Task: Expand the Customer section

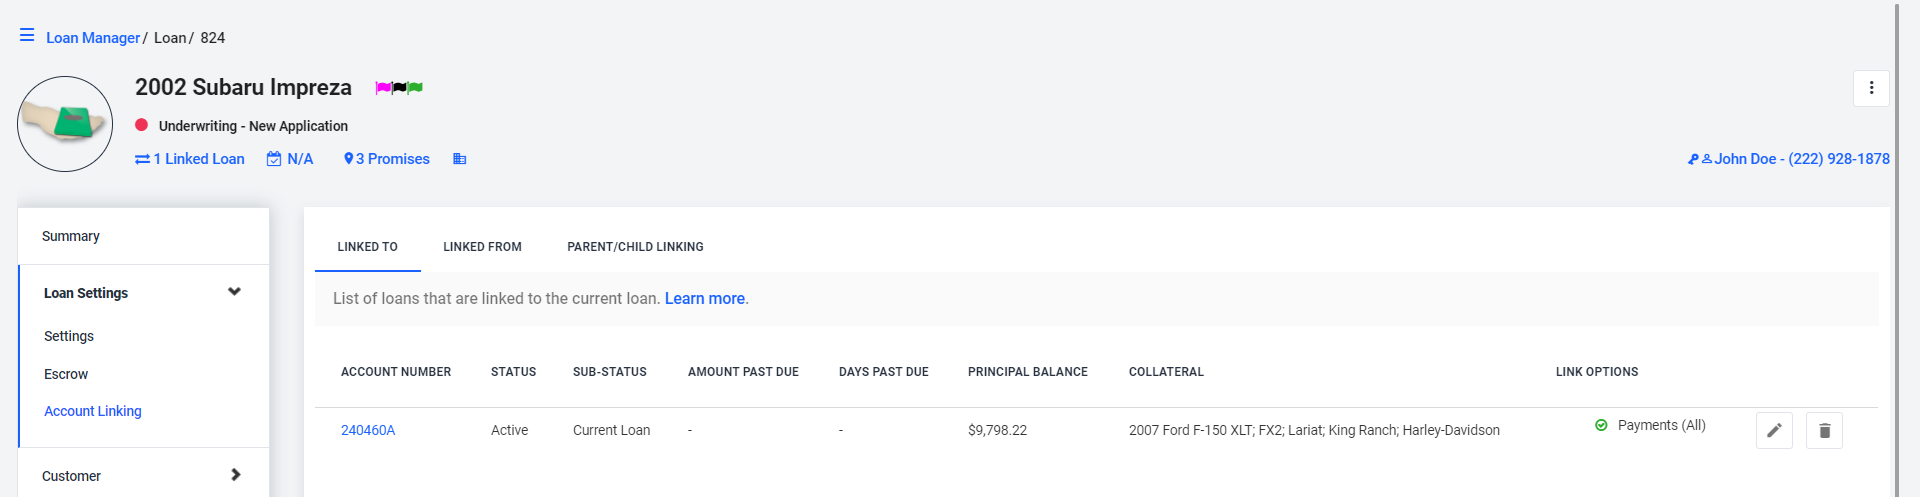Action: 236,475
